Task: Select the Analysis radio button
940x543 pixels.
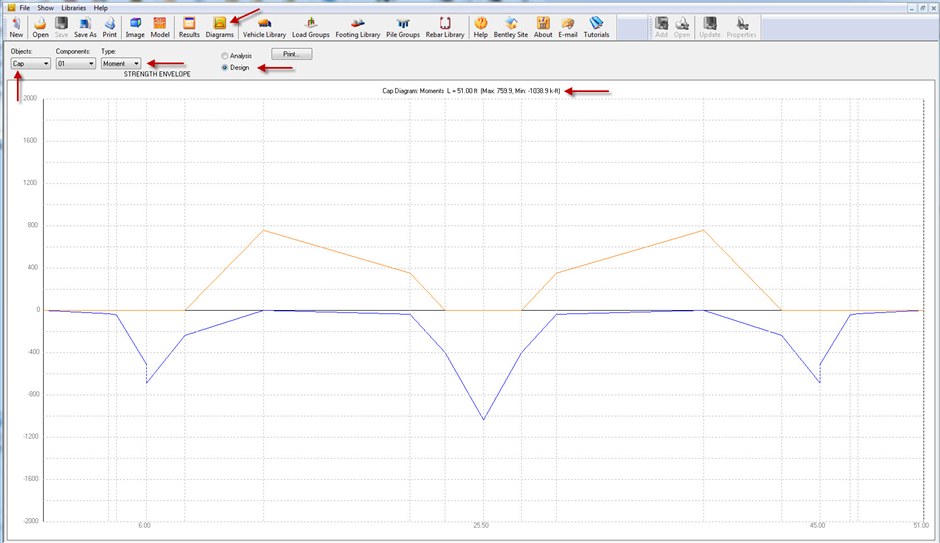Action: pos(224,56)
